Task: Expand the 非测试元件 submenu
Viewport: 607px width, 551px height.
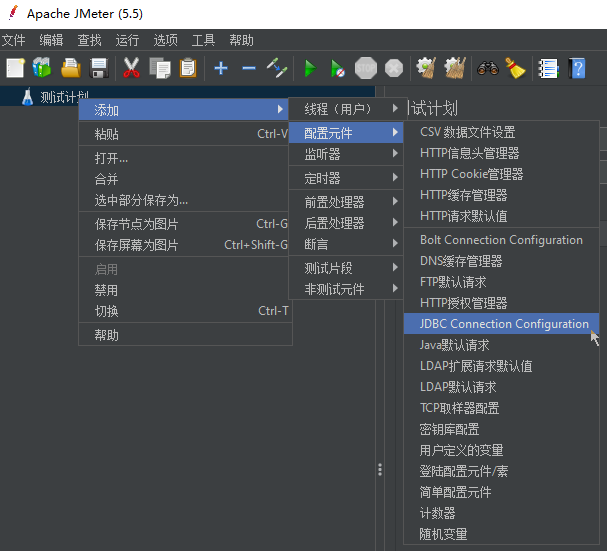Action: pyautogui.click(x=346, y=289)
